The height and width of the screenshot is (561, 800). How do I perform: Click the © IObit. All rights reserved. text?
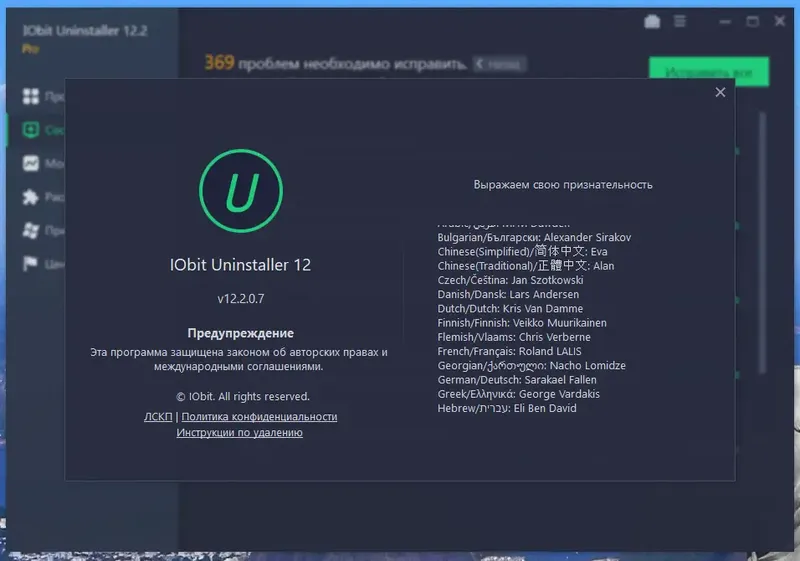pyautogui.click(x=243, y=396)
